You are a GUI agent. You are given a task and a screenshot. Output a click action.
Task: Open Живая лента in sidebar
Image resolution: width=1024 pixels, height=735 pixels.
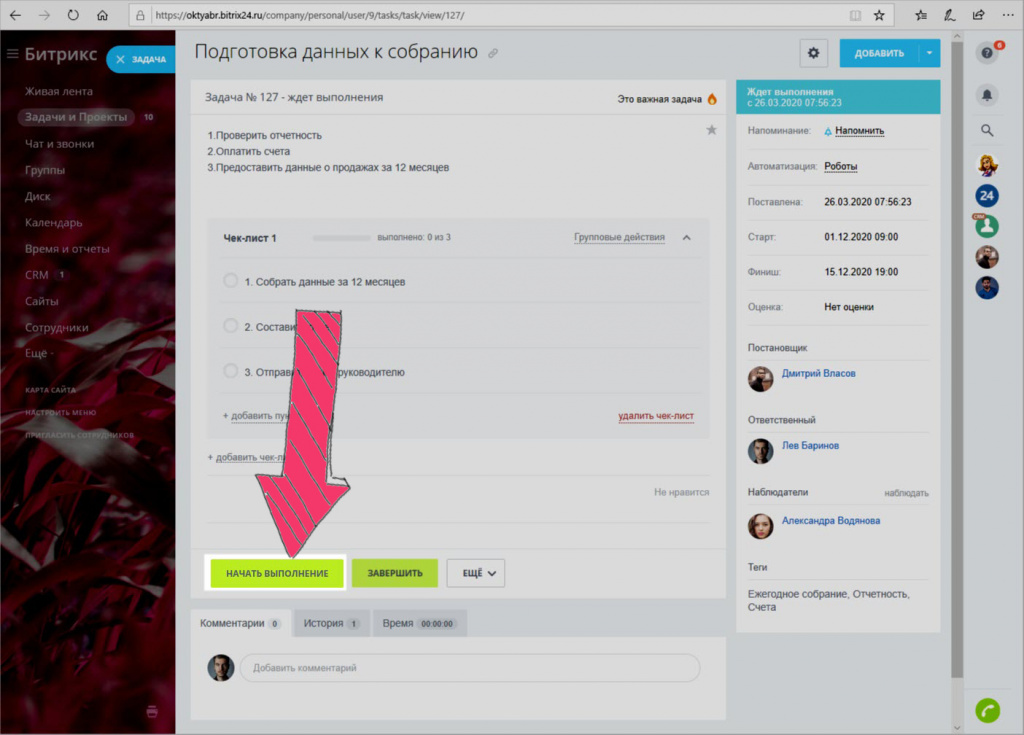tap(59, 91)
